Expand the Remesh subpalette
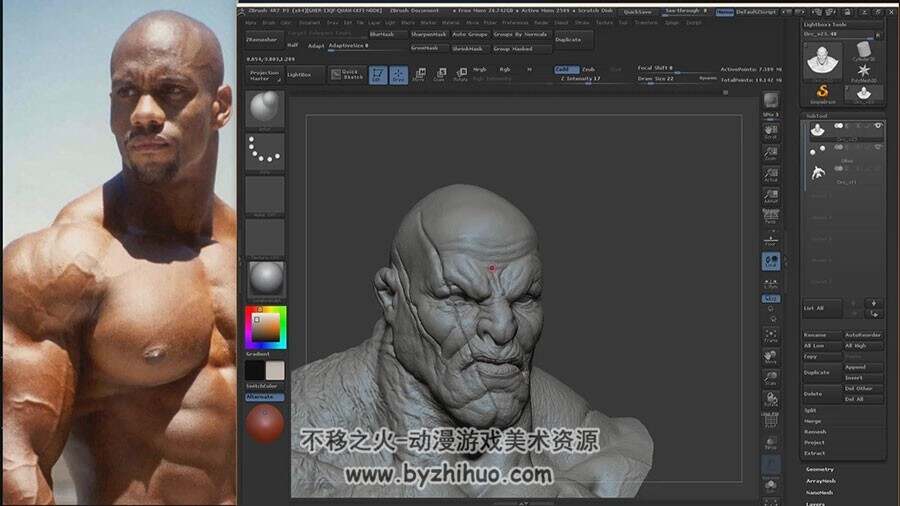 (814, 431)
